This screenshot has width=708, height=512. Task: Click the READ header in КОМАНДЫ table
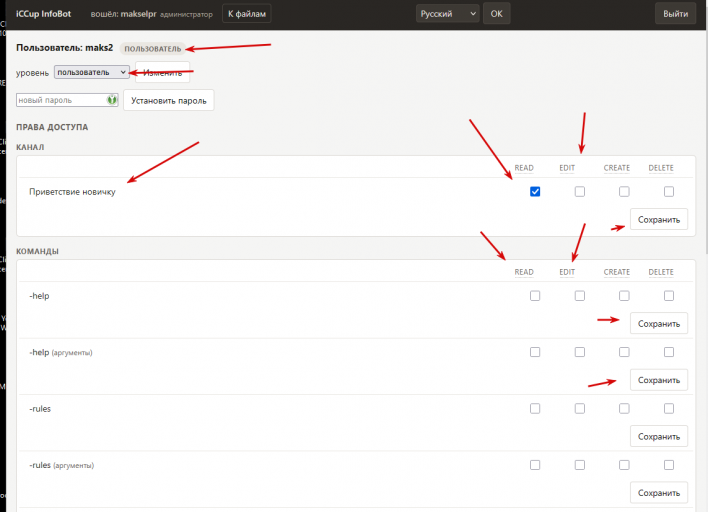(524, 272)
